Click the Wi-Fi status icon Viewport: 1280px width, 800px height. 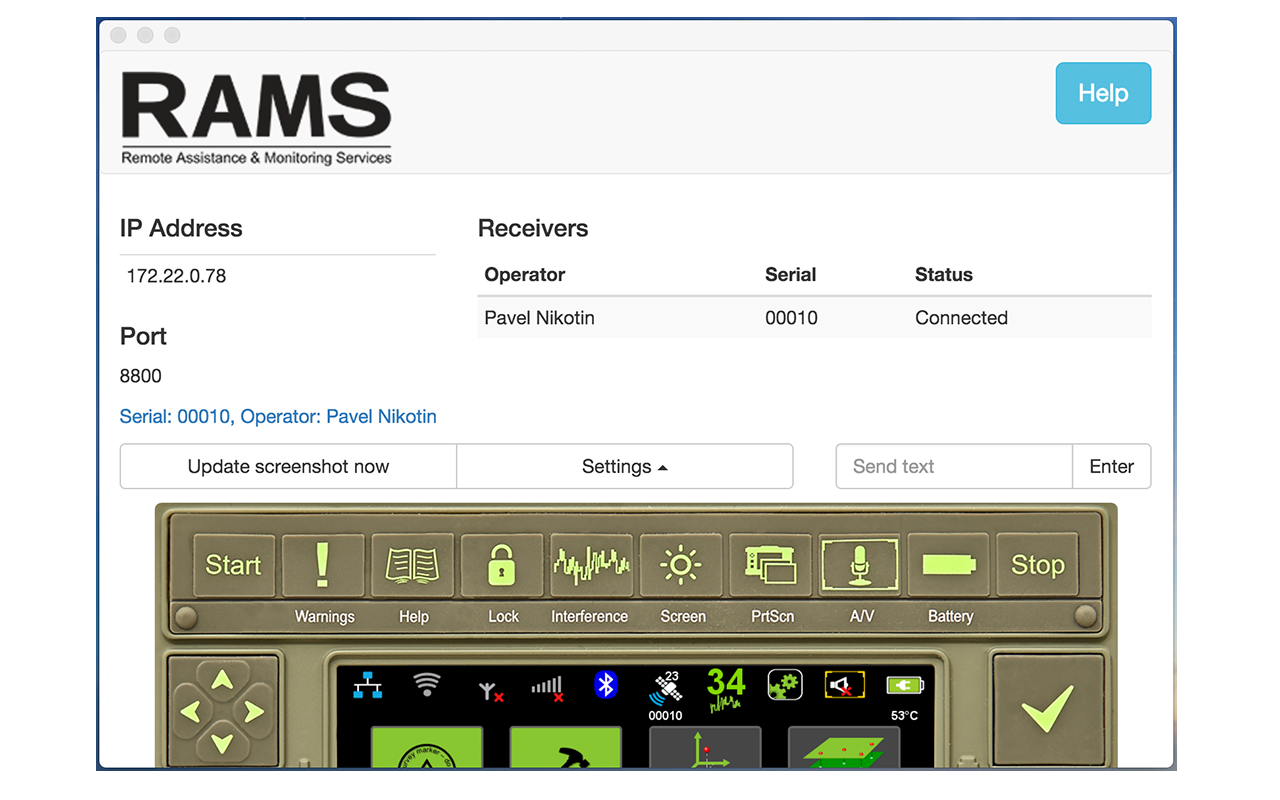pyautogui.click(x=427, y=685)
